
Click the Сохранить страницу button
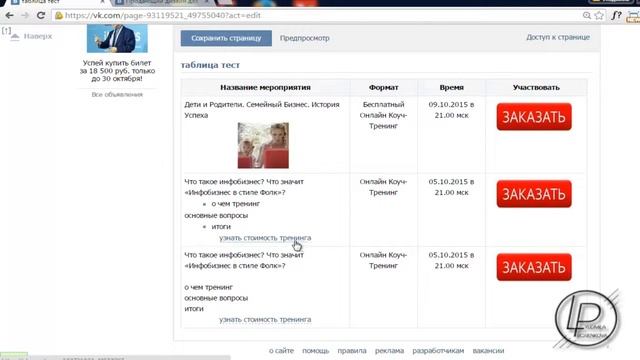[226, 38]
